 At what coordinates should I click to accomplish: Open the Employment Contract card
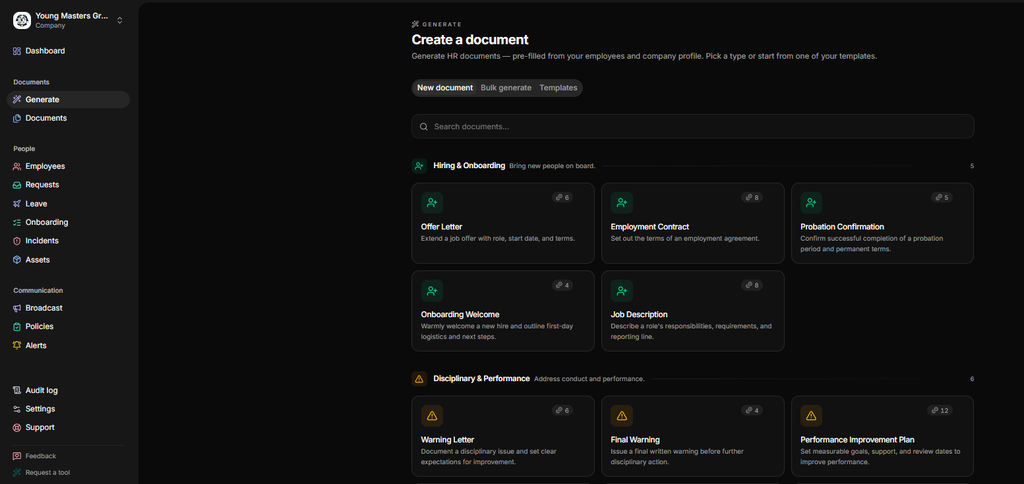click(x=692, y=223)
